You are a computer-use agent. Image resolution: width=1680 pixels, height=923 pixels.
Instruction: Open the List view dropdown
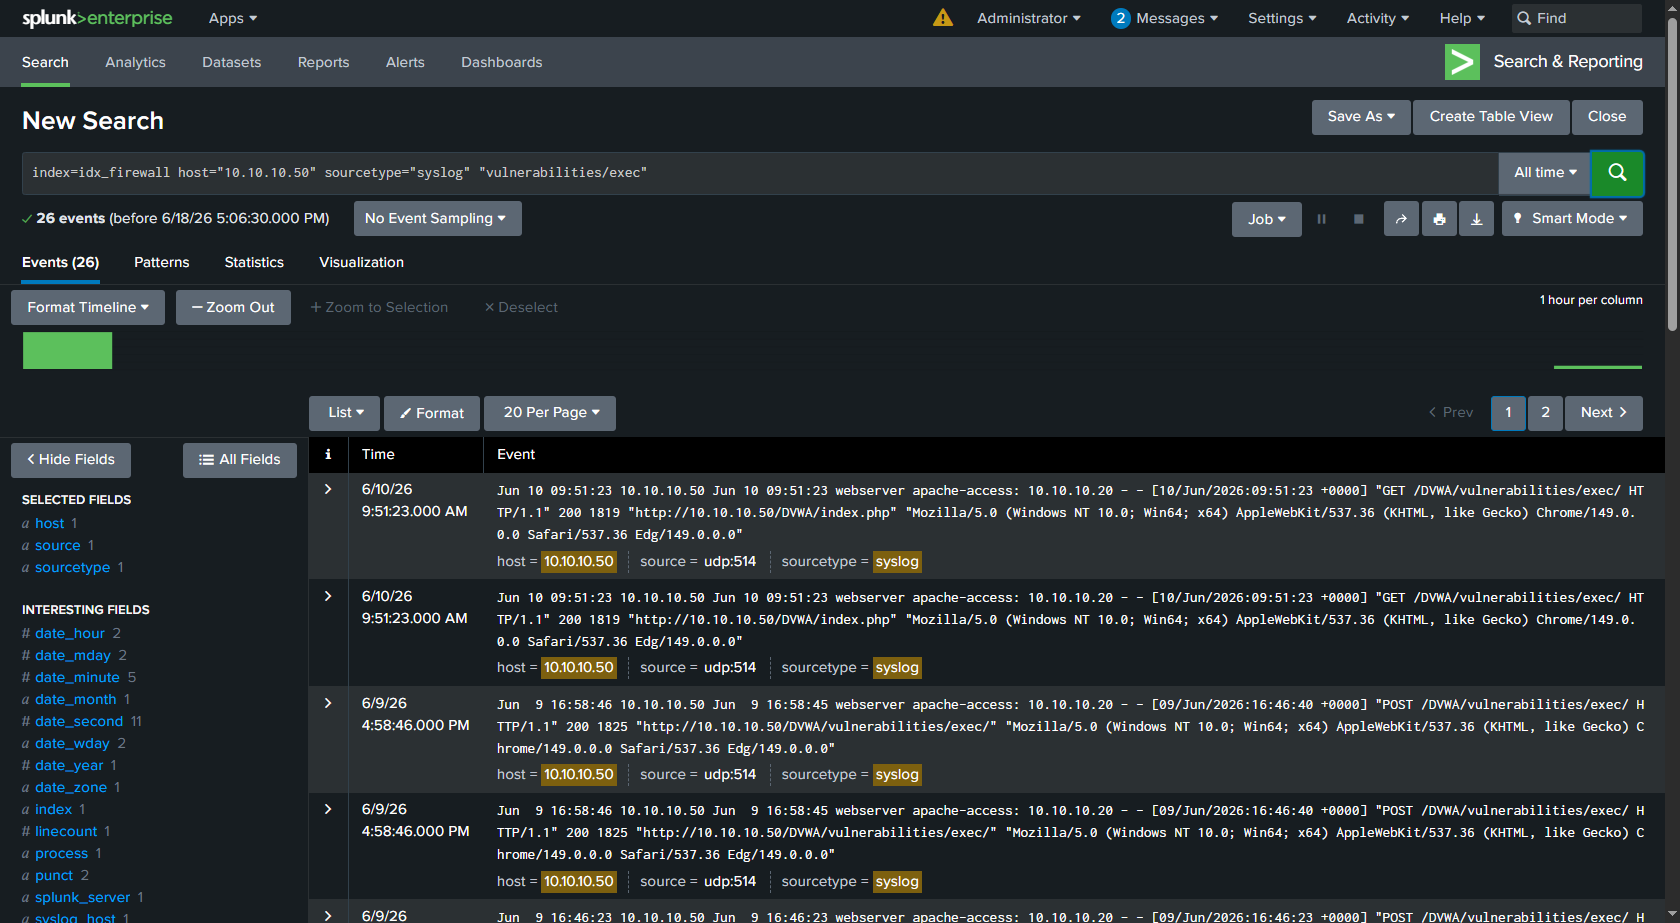[x=345, y=413]
